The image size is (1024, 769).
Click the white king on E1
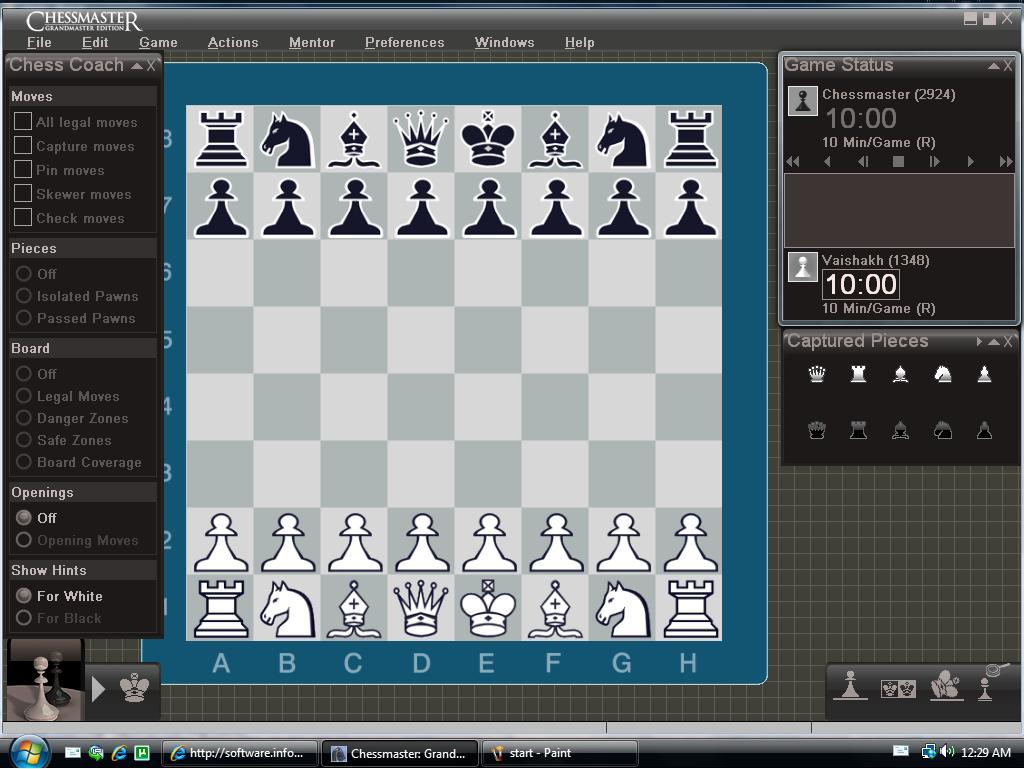coord(488,607)
